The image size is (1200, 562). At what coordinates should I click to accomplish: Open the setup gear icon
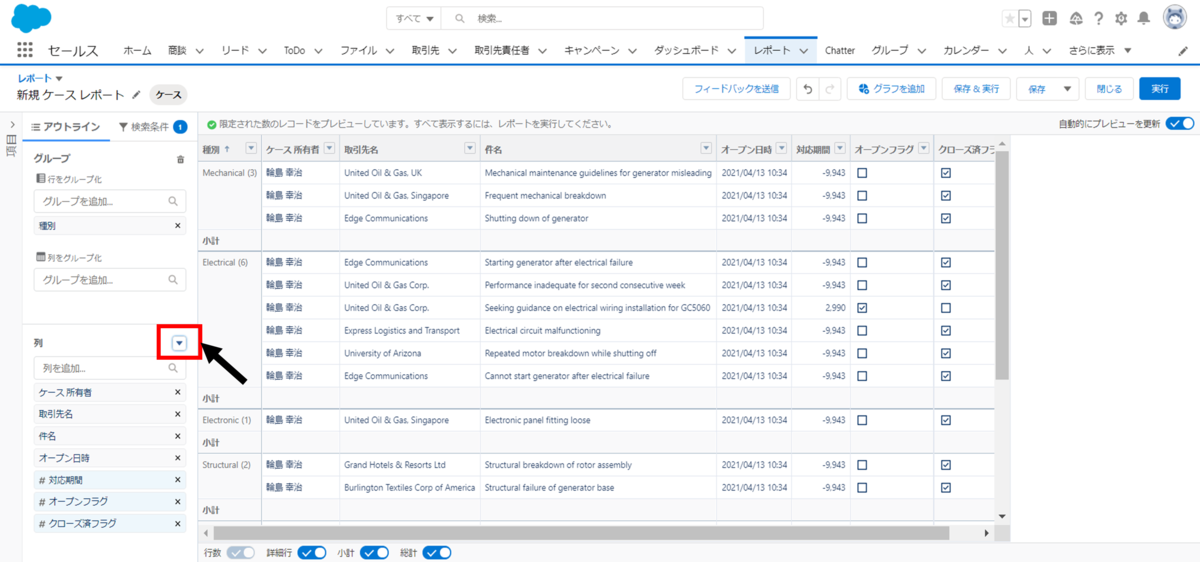click(1121, 19)
